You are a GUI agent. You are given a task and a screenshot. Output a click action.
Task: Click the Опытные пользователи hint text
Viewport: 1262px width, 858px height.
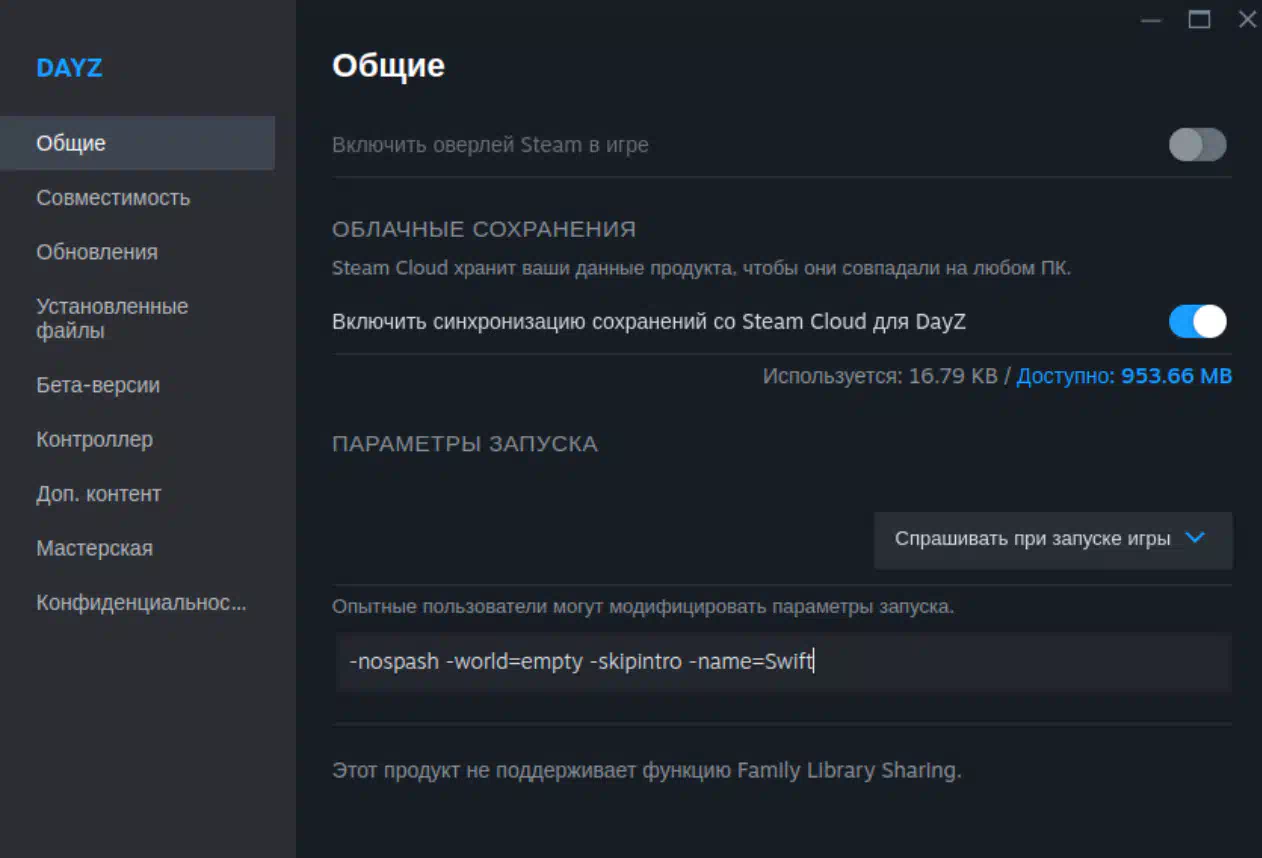click(643, 607)
